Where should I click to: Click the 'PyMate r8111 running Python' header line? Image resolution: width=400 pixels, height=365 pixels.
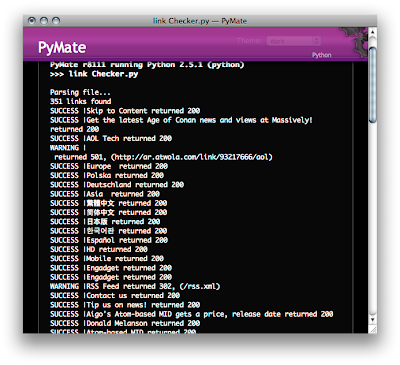click(x=147, y=65)
